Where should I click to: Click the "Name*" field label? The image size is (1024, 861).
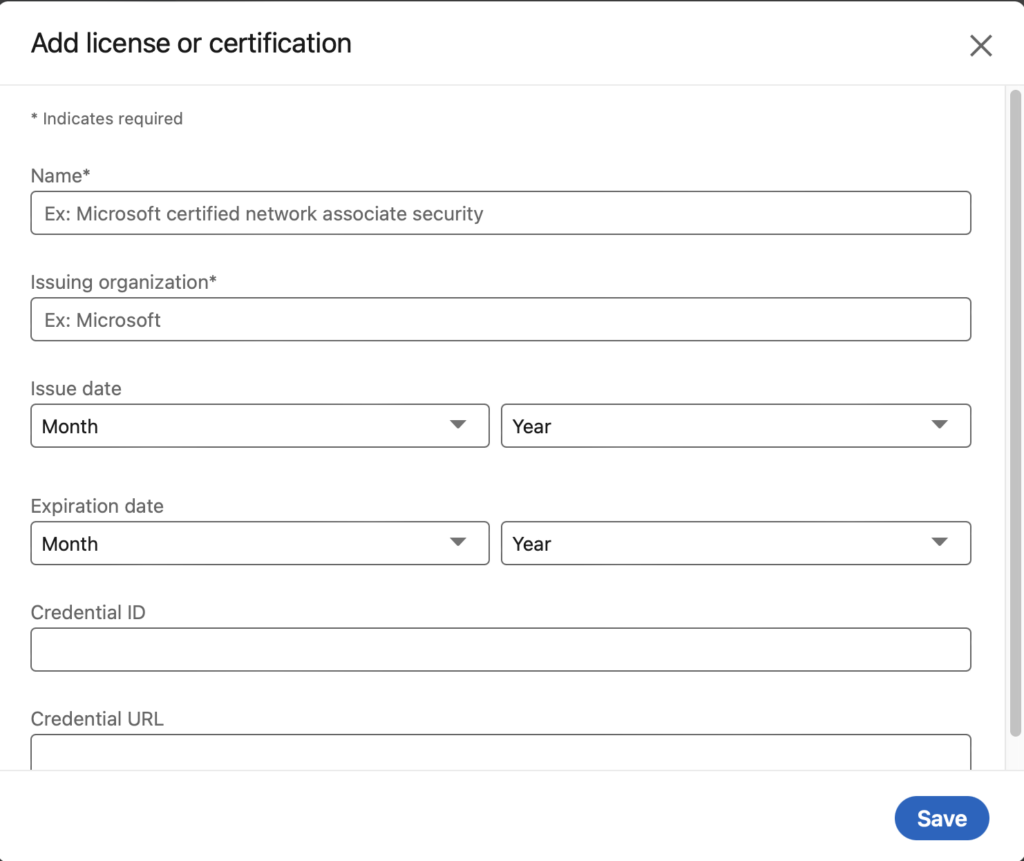point(61,176)
